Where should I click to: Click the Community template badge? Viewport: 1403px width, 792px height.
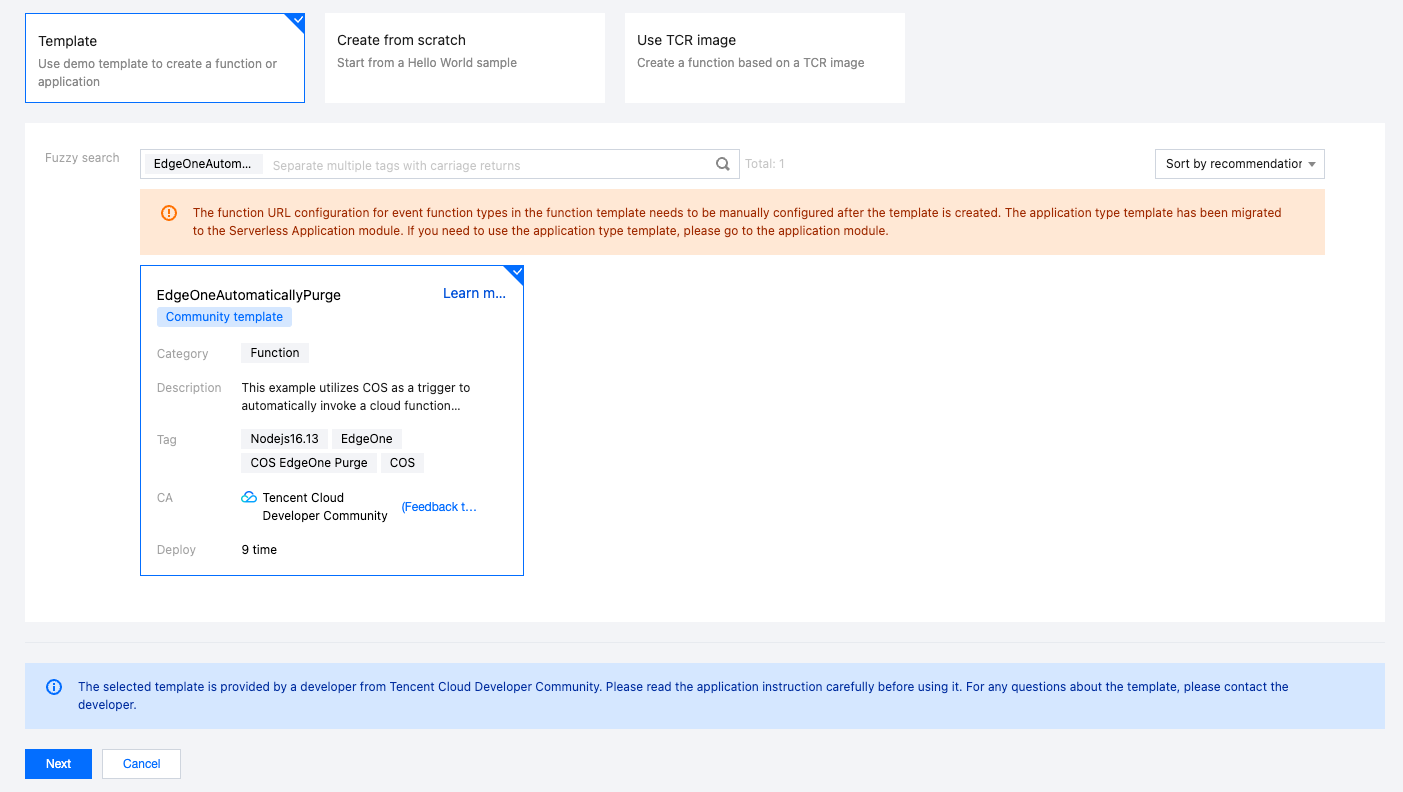click(224, 317)
